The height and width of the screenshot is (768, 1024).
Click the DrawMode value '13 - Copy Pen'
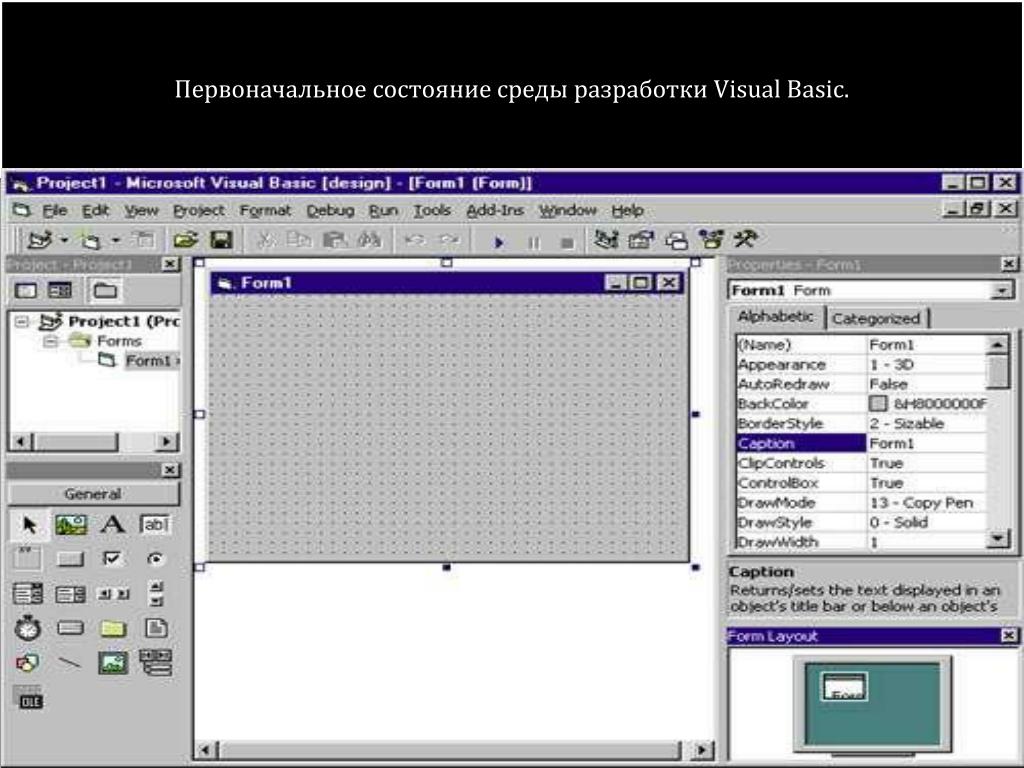coord(921,503)
